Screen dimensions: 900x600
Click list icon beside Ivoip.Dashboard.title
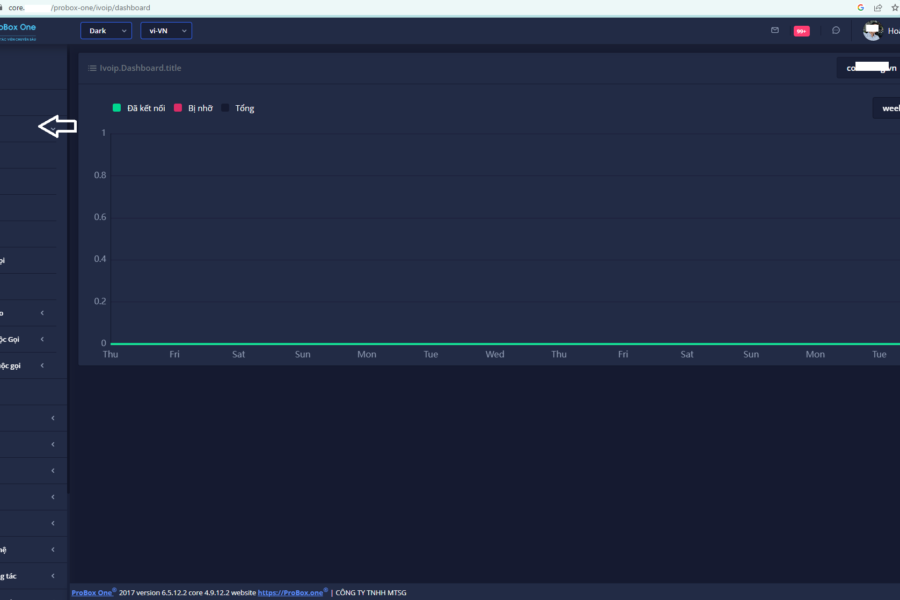(x=92, y=68)
